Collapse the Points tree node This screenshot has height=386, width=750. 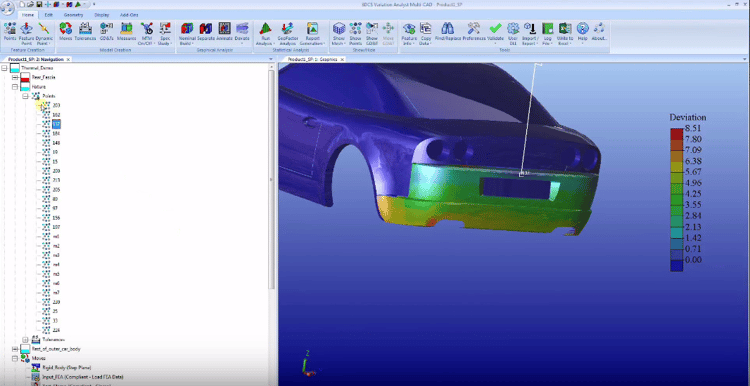(25, 96)
